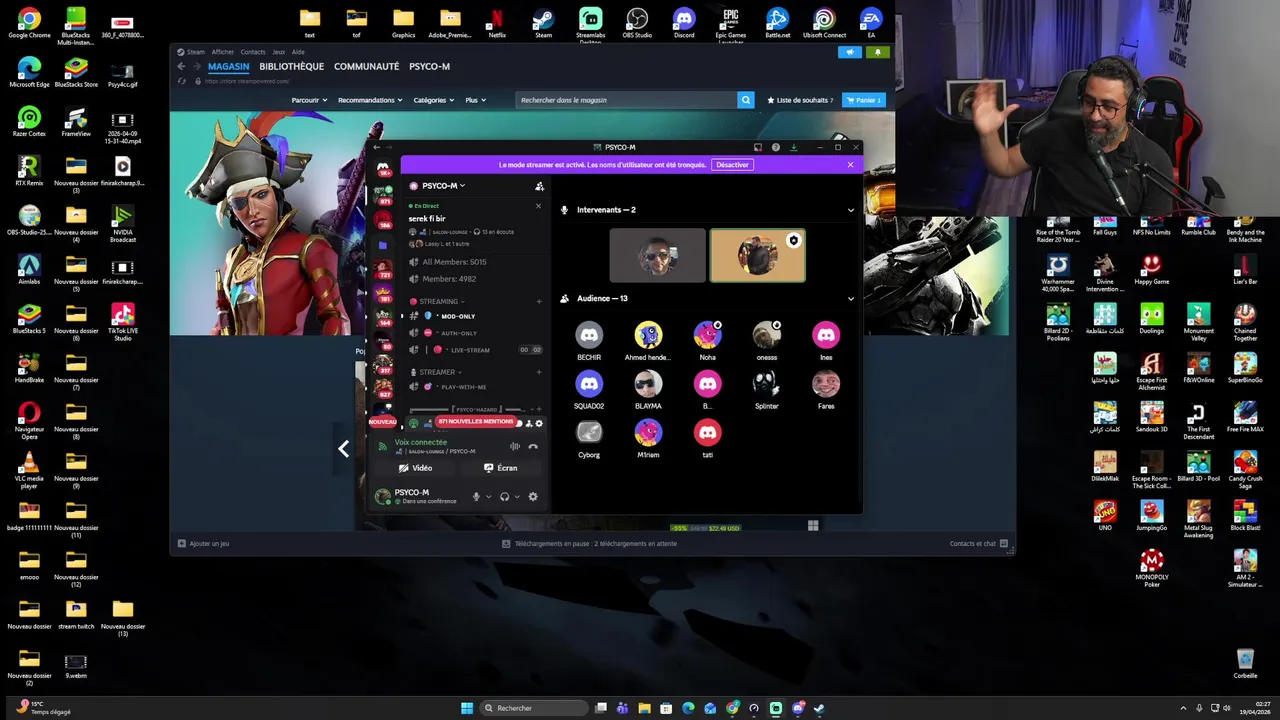Viewport: 1280px width, 720px height.
Task: Open TikTok LIVE Studio desktop icon
Action: [x=123, y=323]
